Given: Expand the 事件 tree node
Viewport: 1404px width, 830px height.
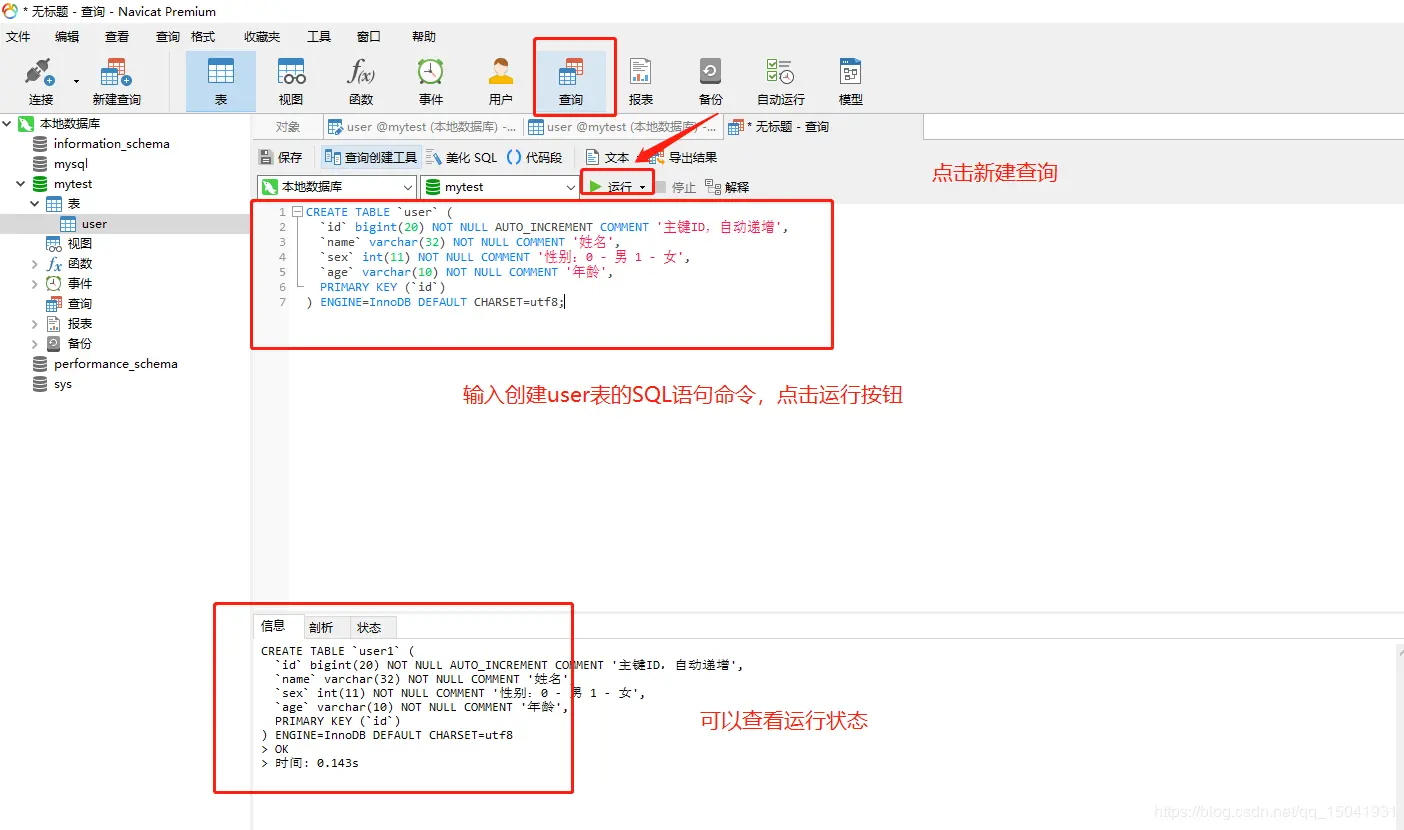Looking at the screenshot, I should coord(35,284).
